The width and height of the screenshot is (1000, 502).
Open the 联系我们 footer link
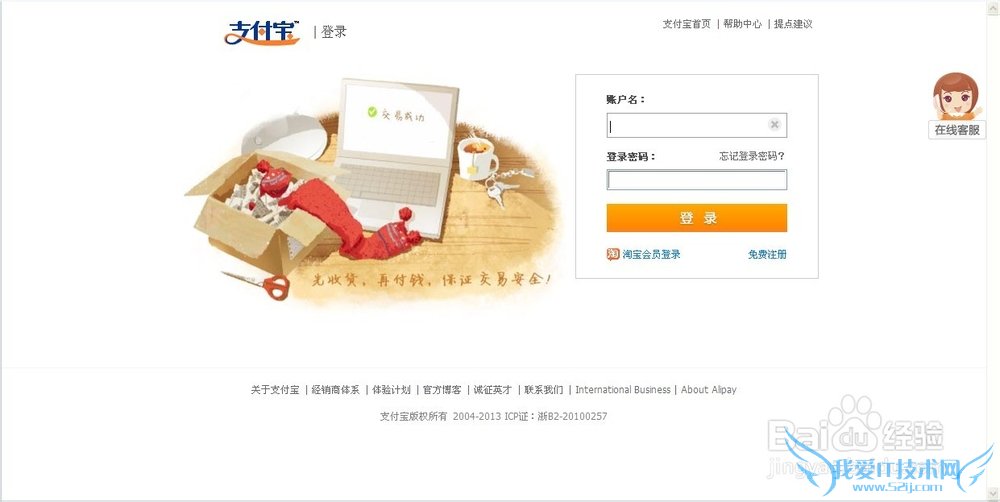coord(544,390)
